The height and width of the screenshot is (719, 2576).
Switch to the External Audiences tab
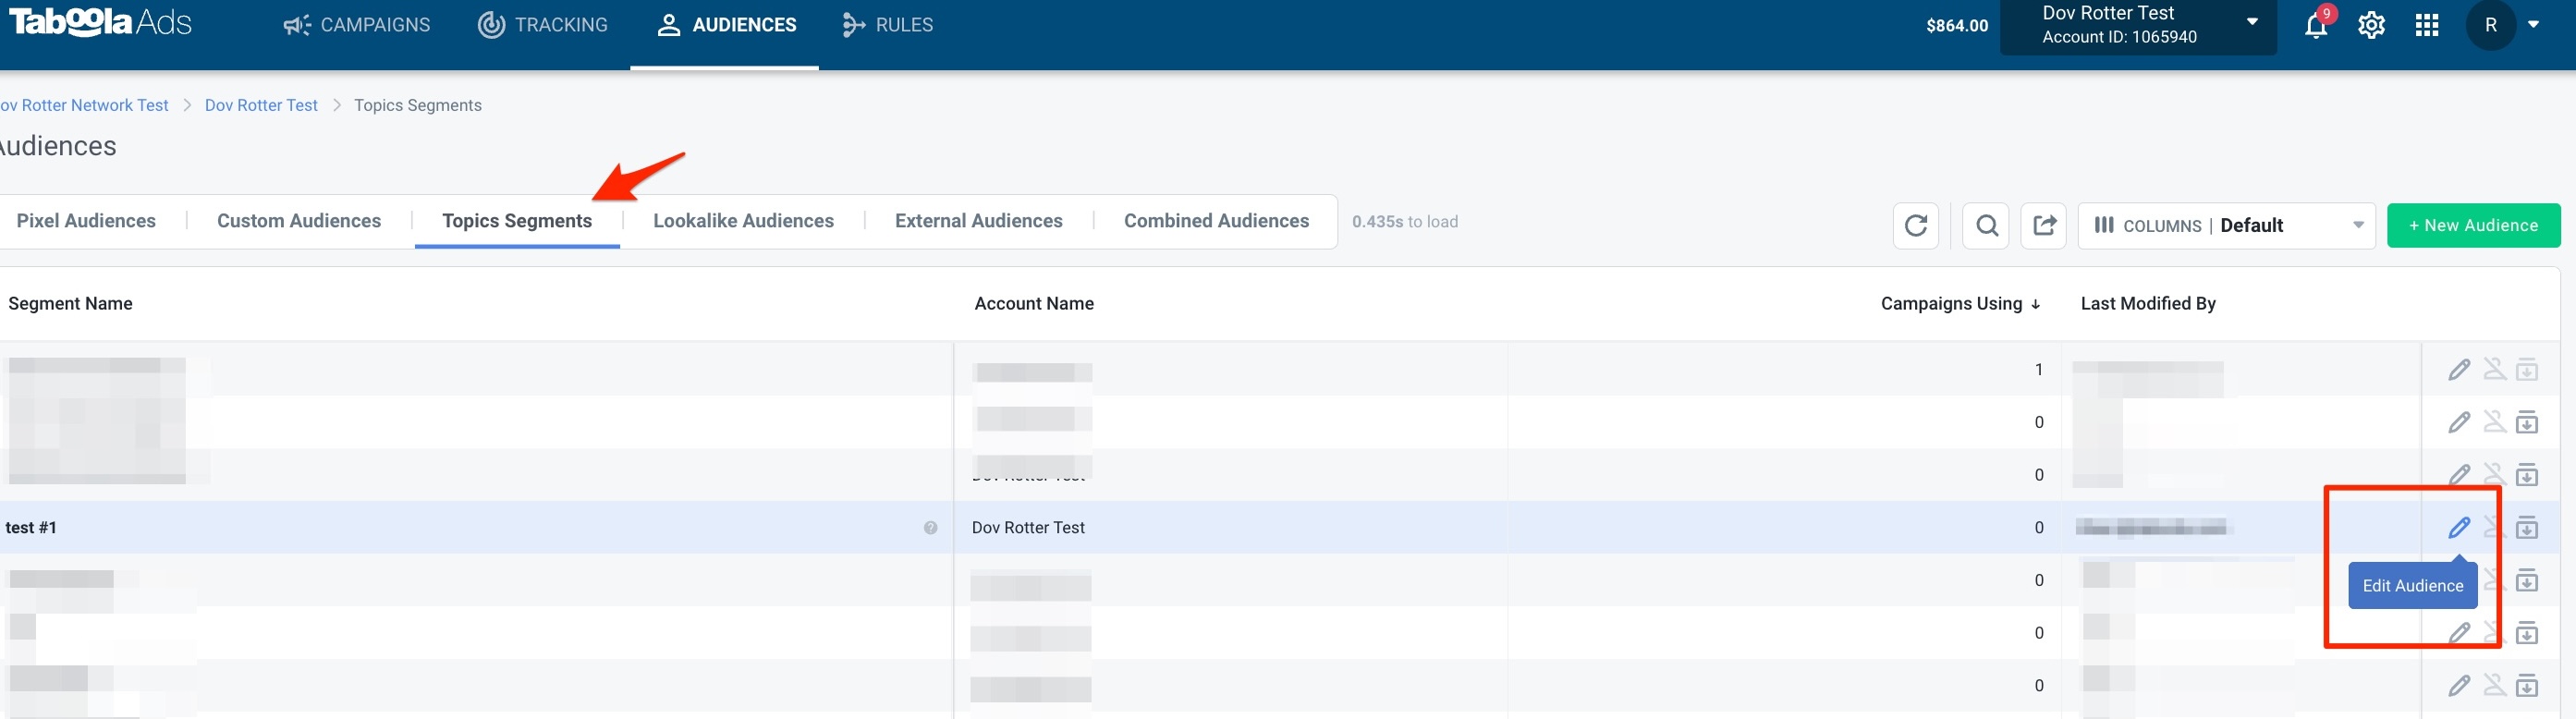(978, 221)
